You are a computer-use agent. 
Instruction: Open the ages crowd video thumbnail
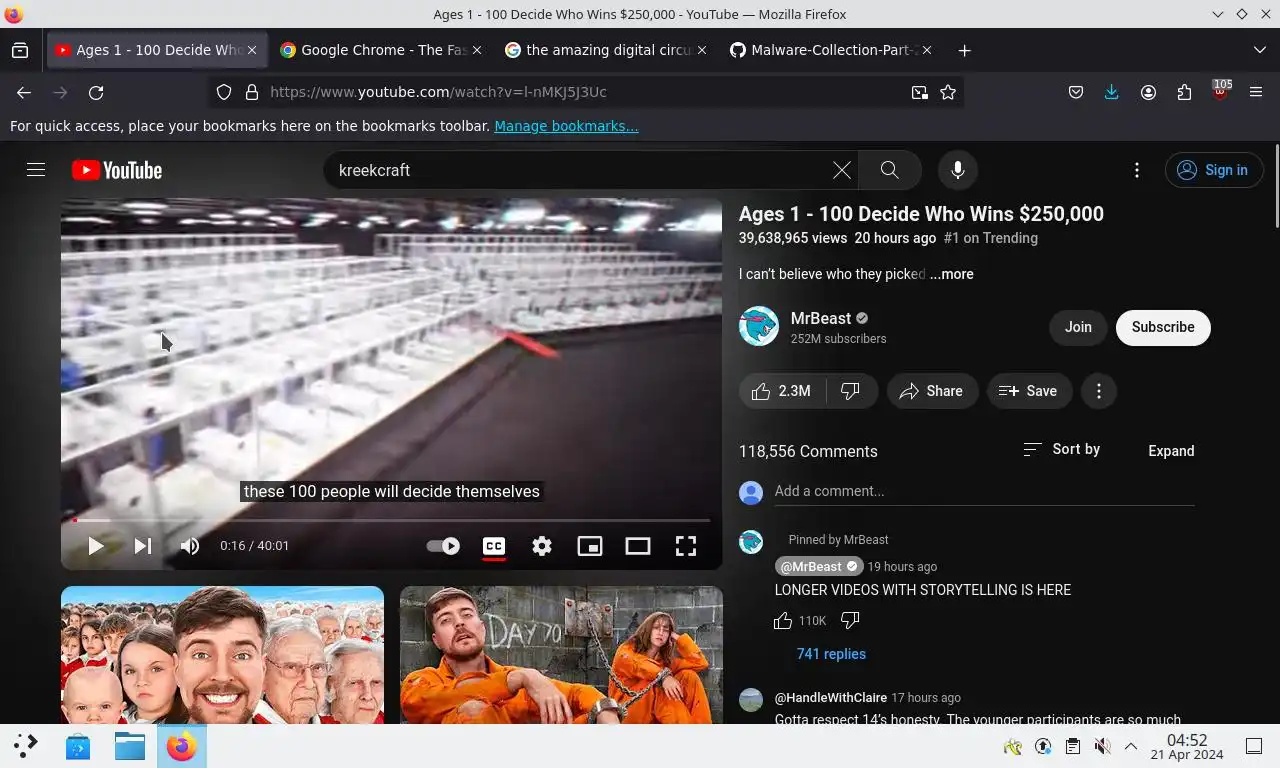click(222, 655)
